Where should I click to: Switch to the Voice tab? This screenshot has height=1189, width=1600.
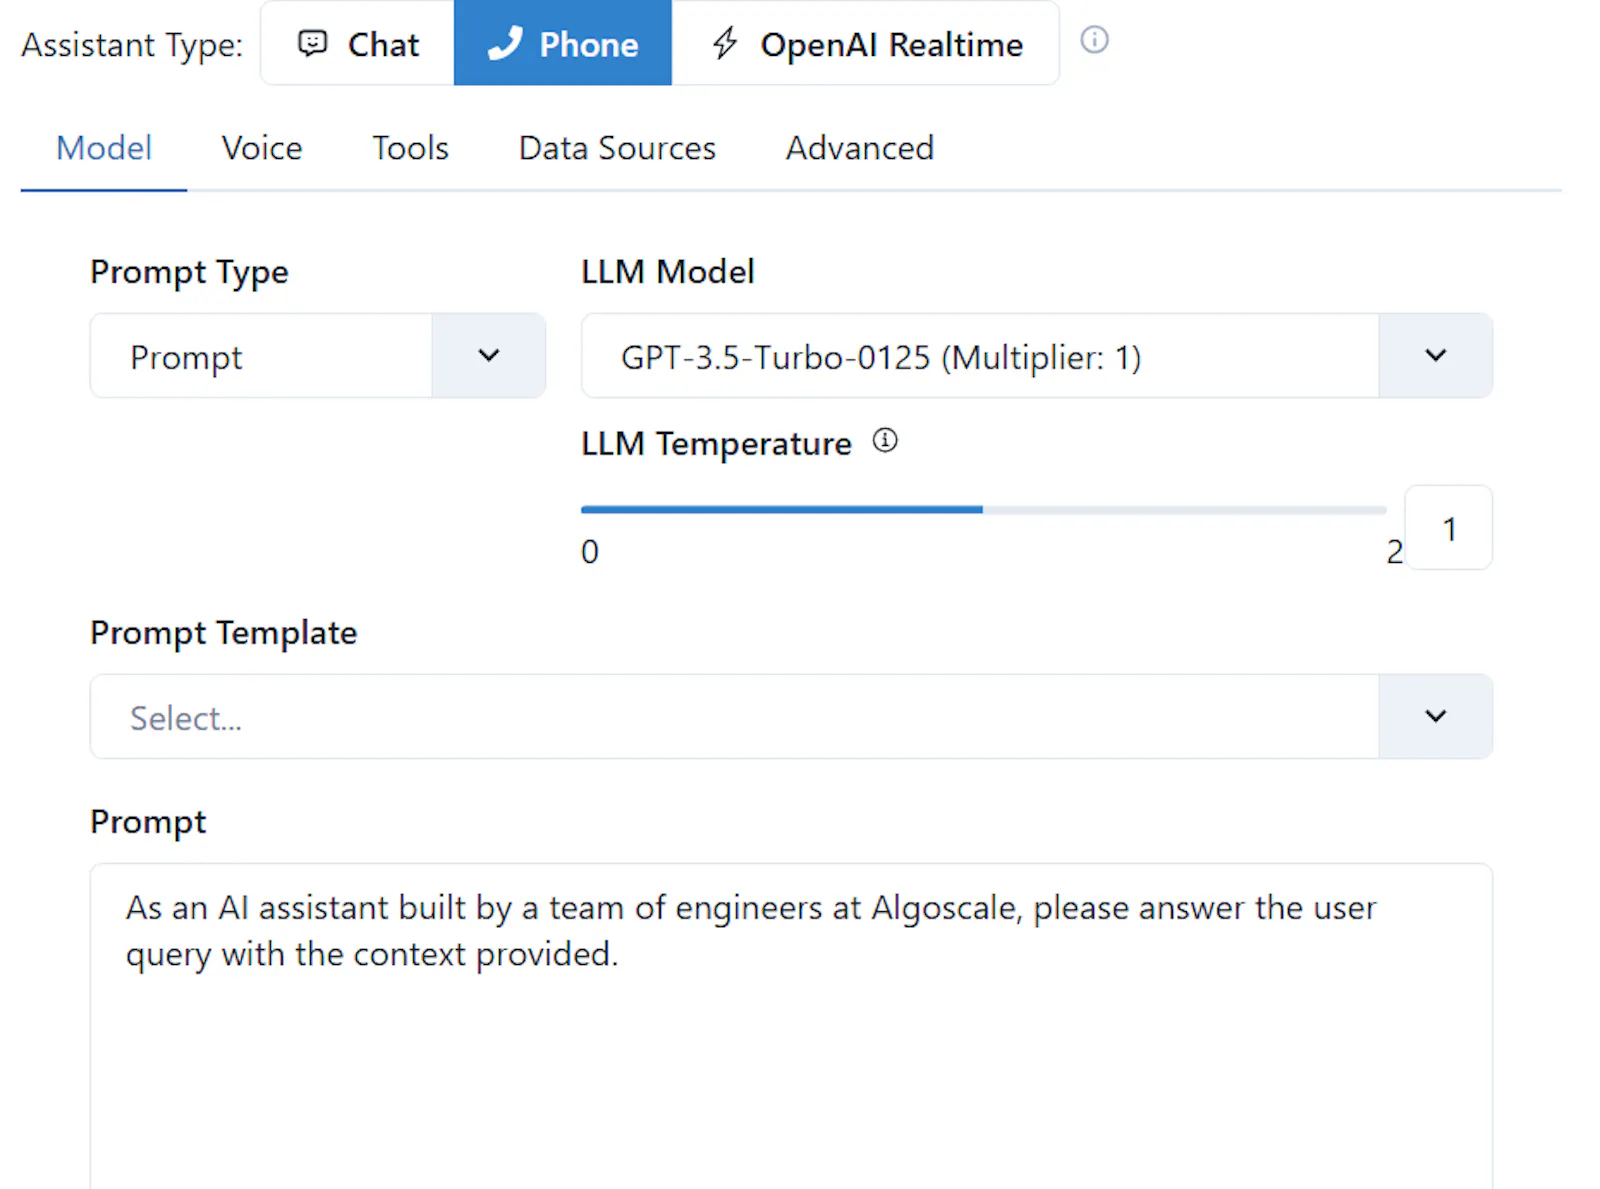262,148
